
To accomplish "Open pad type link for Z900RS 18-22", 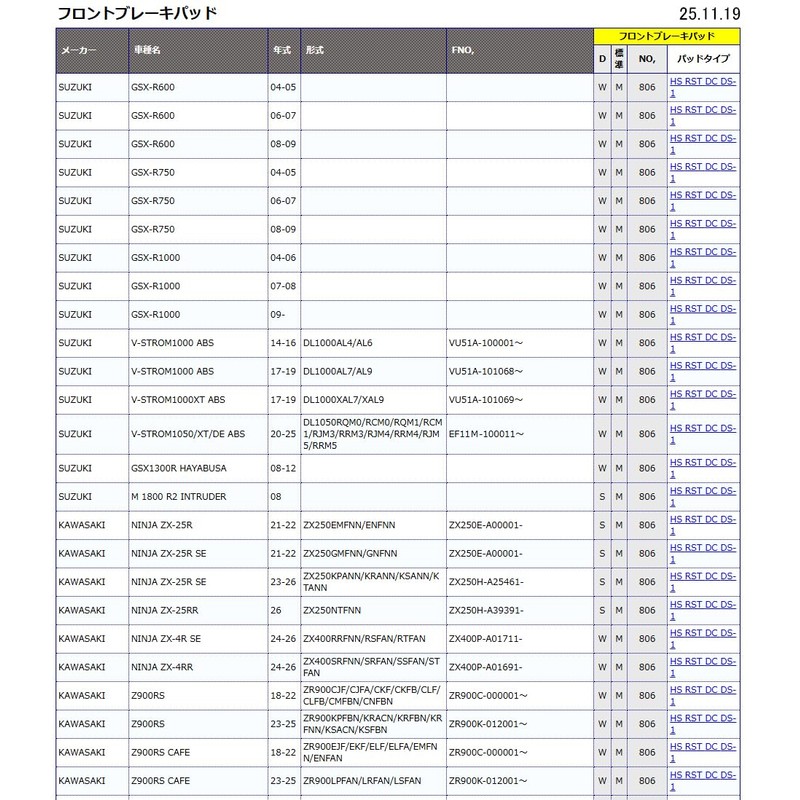I will (703, 695).
